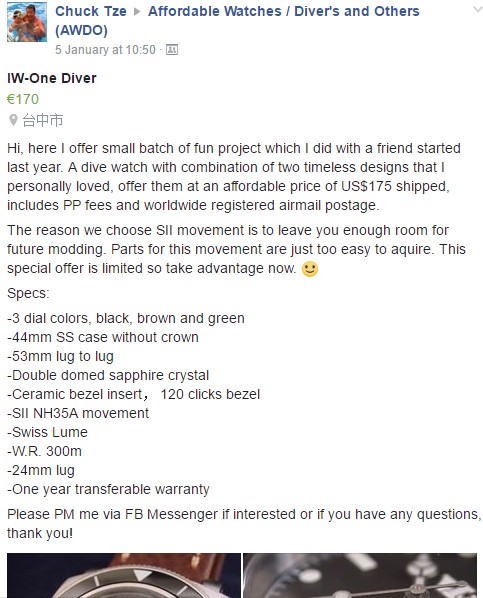Open the left watch photo with brown strap

click(x=124, y=575)
